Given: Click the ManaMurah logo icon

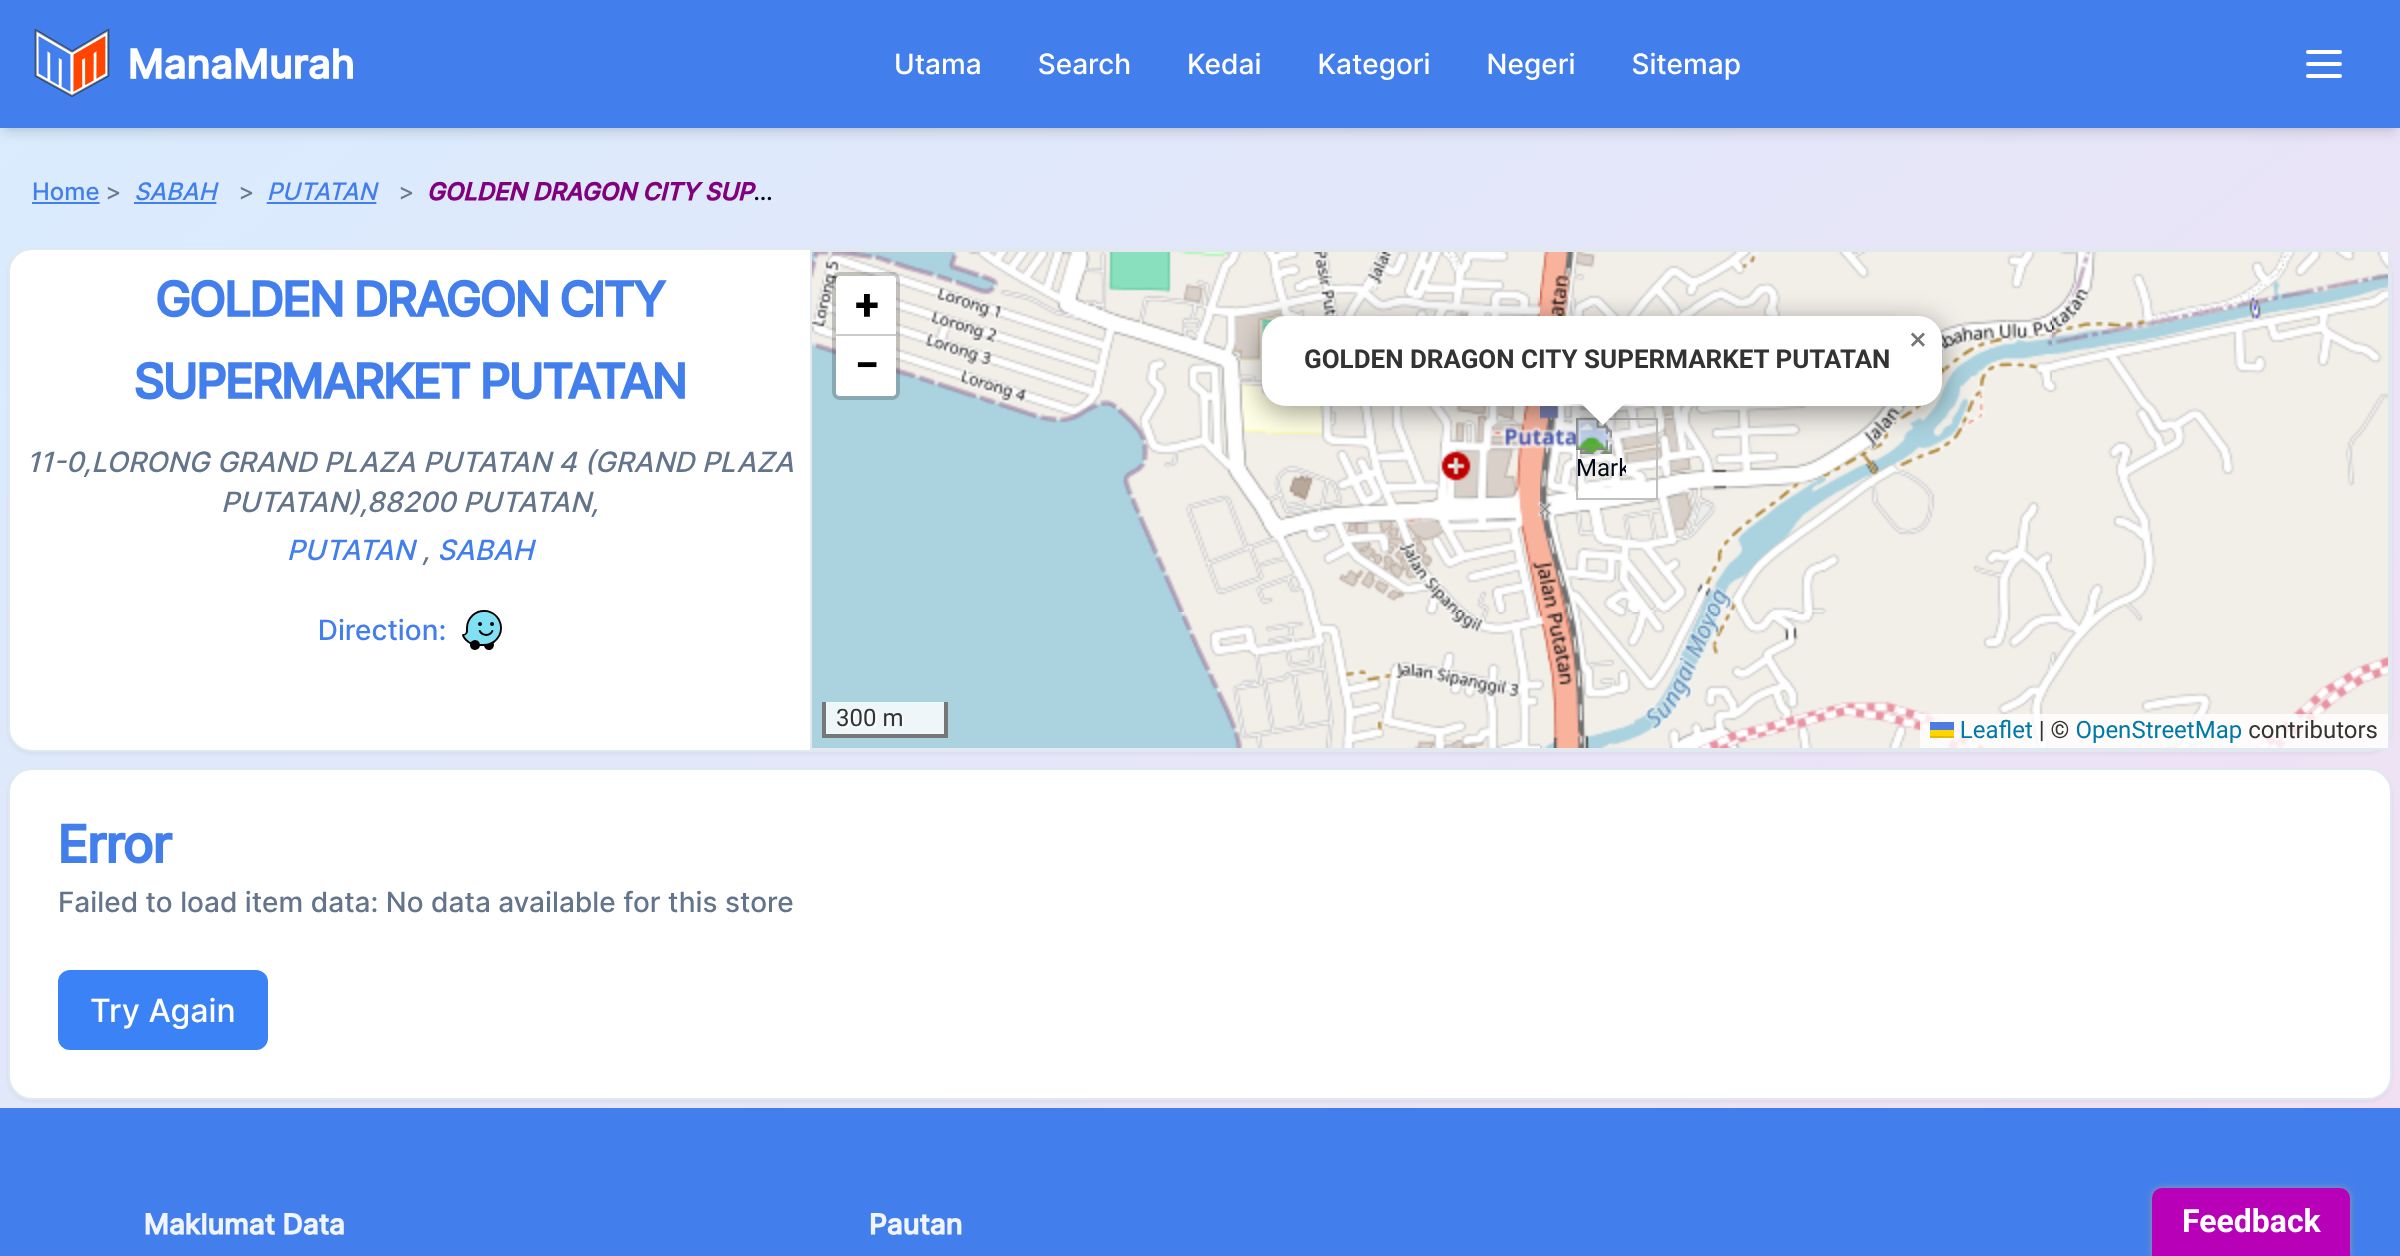Looking at the screenshot, I should pos(70,63).
